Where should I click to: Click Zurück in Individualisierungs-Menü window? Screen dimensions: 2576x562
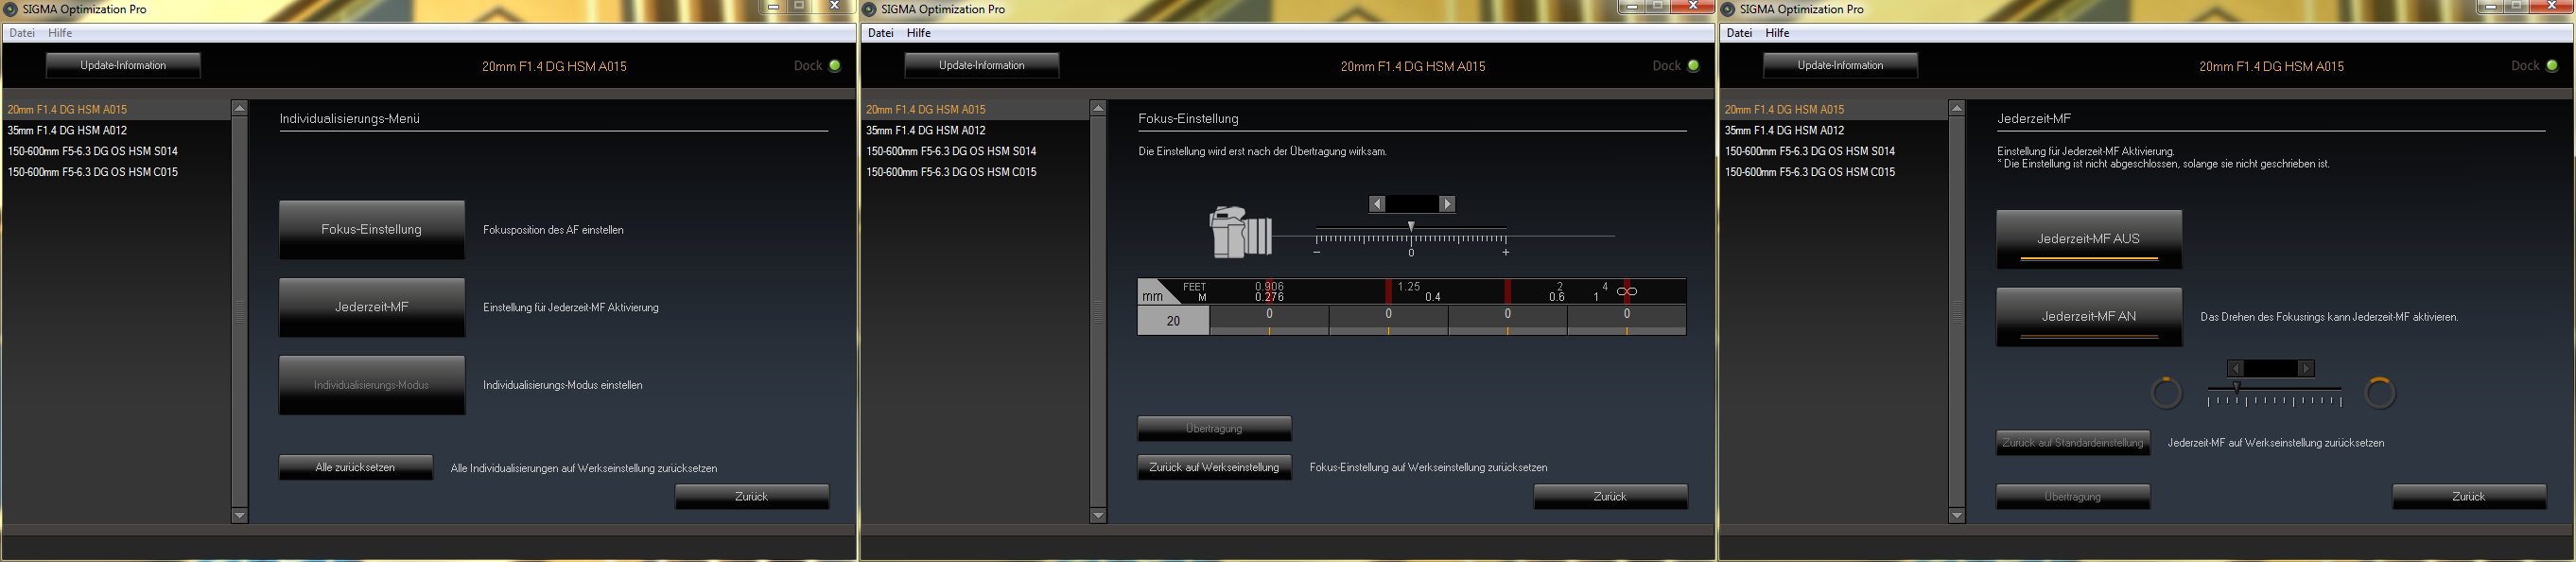(x=752, y=497)
